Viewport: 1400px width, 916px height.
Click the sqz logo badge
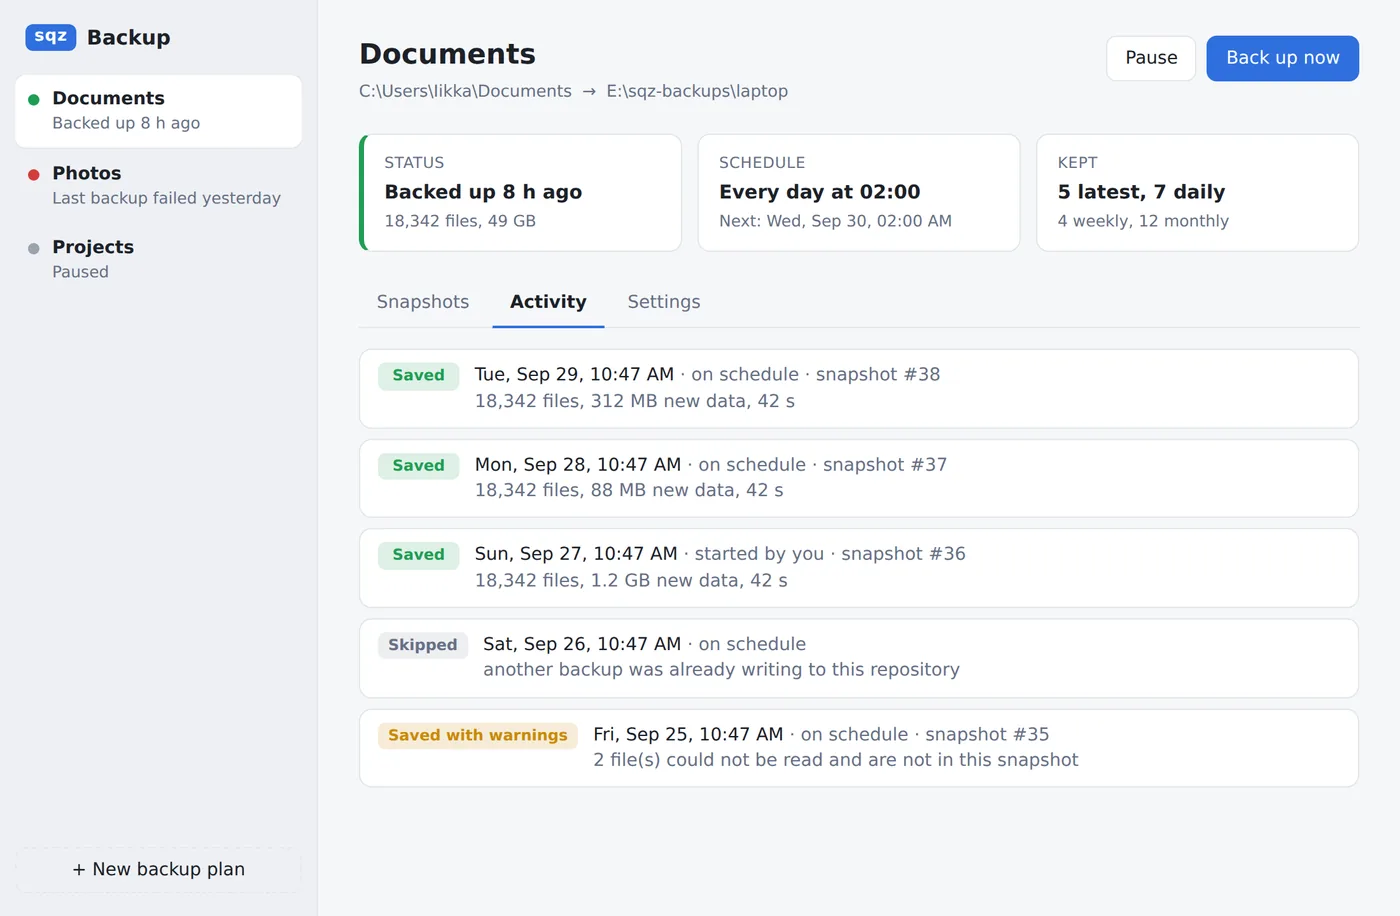tap(51, 37)
